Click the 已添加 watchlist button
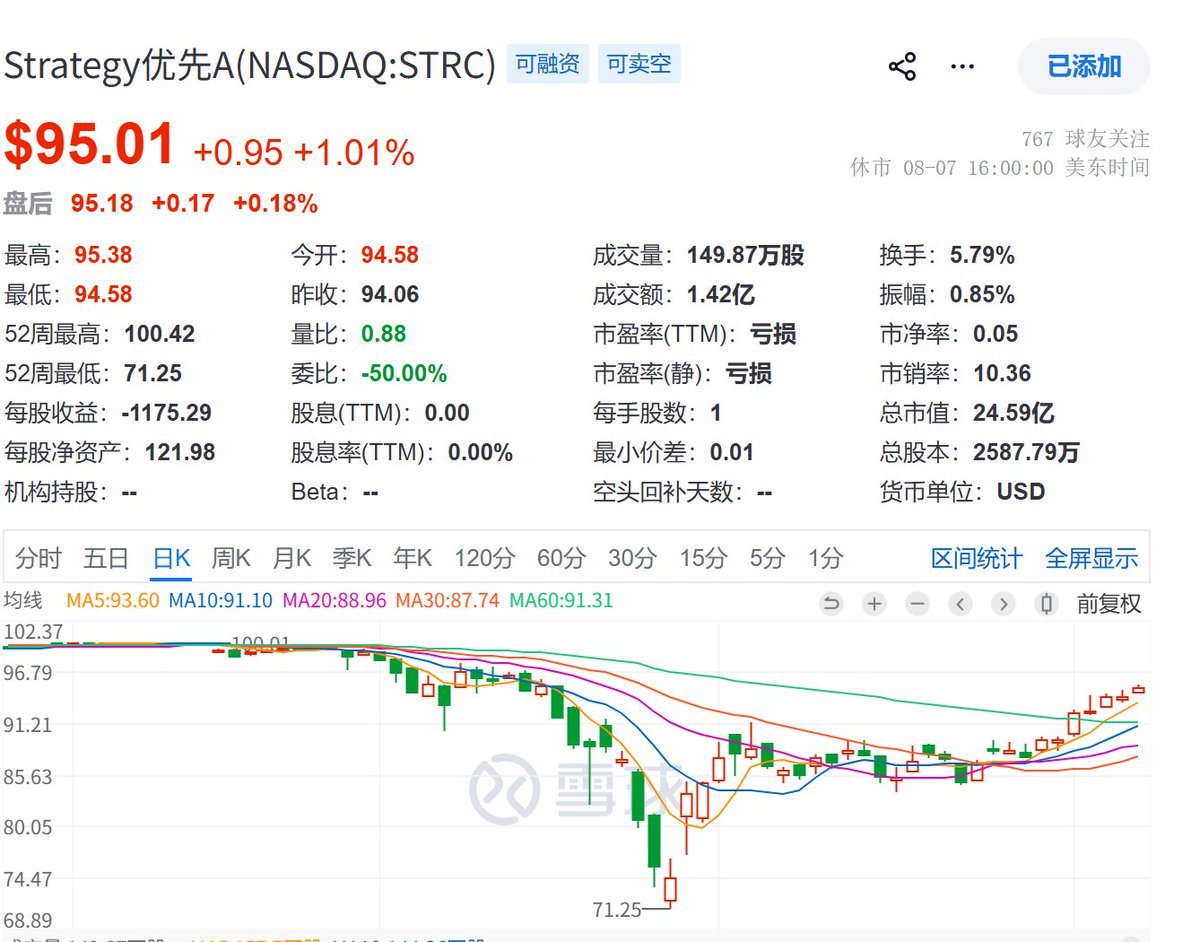The image size is (1200, 942). [x=1084, y=67]
